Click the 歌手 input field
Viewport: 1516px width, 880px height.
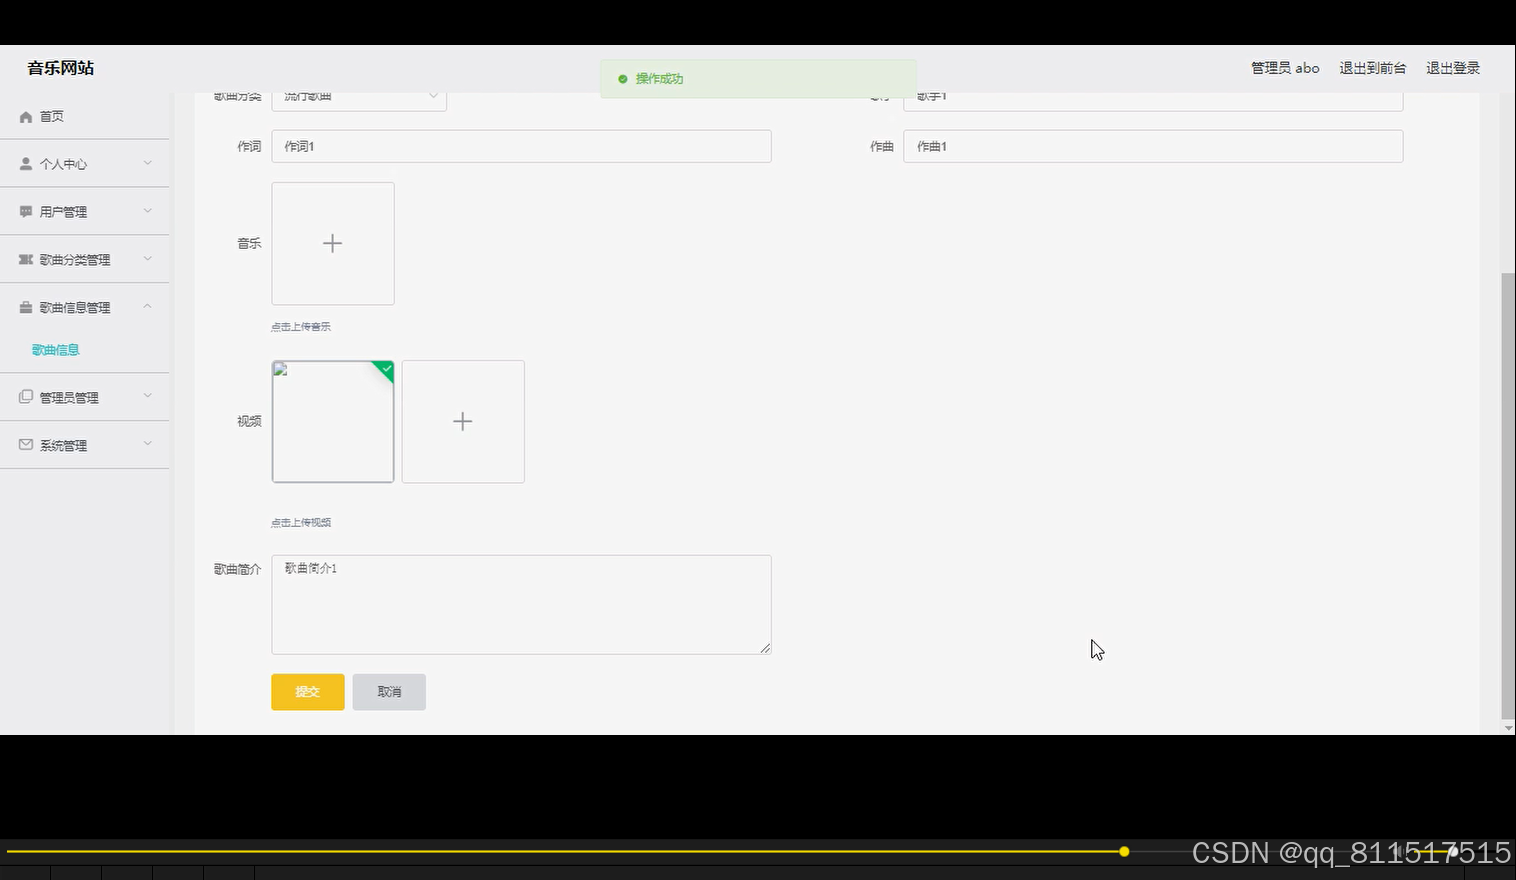pyautogui.click(x=1153, y=100)
